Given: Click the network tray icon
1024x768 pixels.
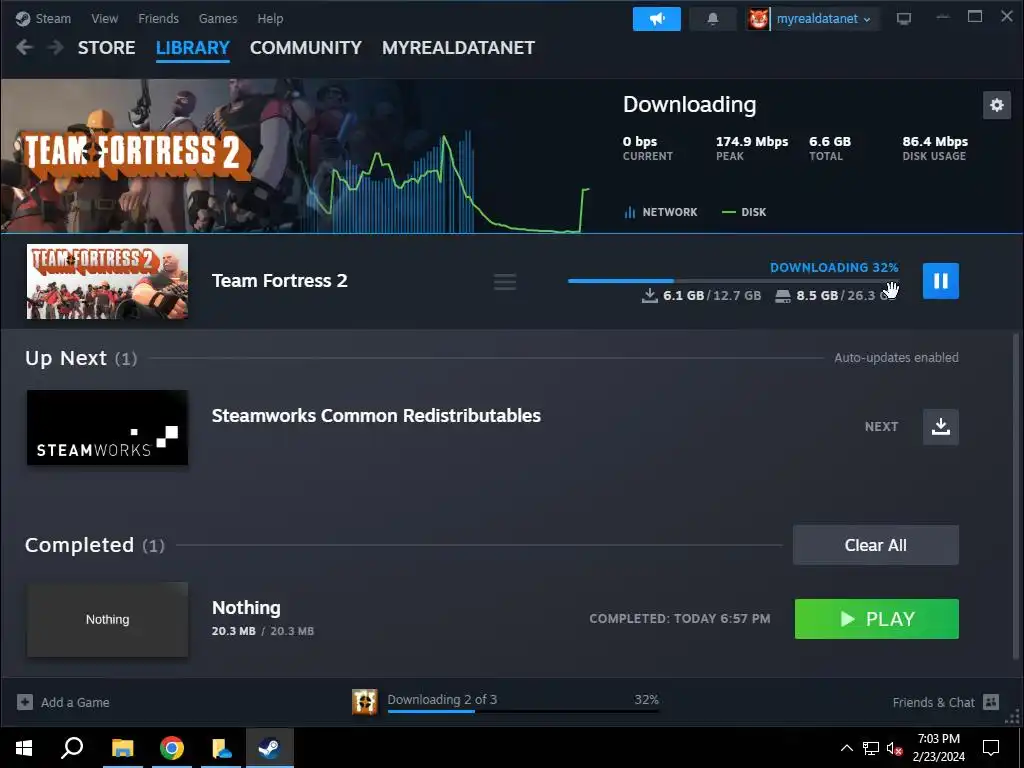Looking at the screenshot, I should (x=871, y=748).
